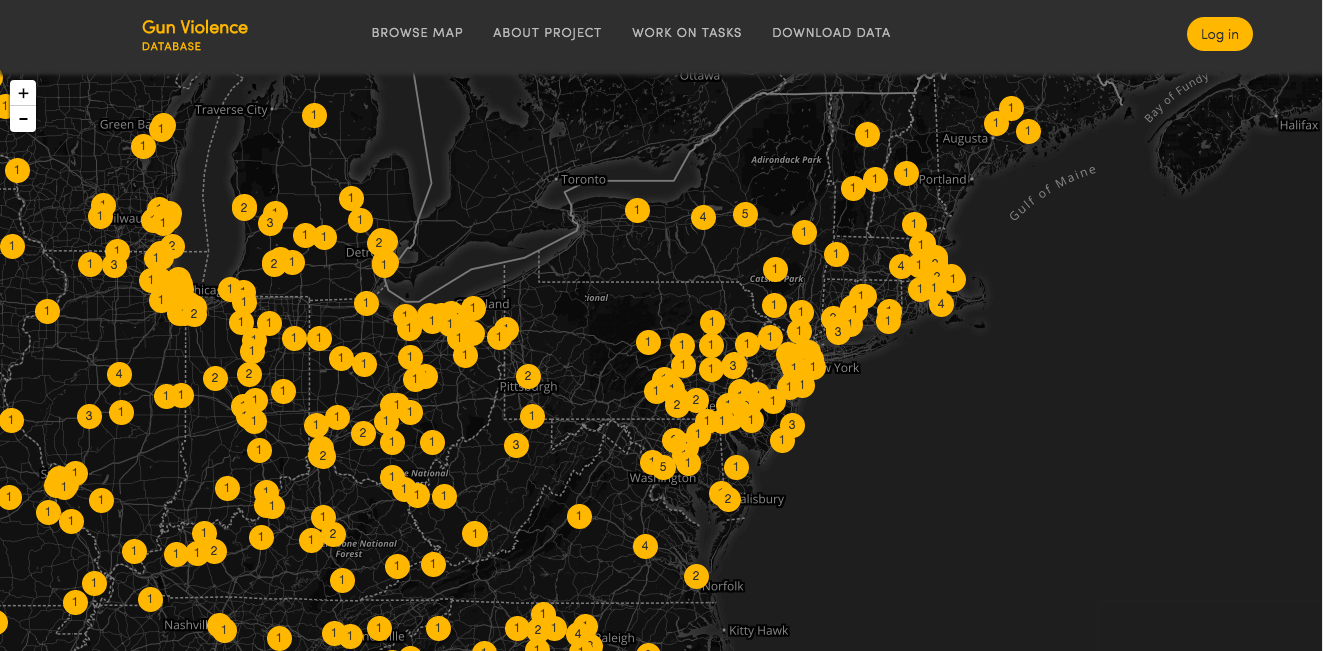
Task: Click the Gulf of Maine label
Action: [x=1052, y=193]
